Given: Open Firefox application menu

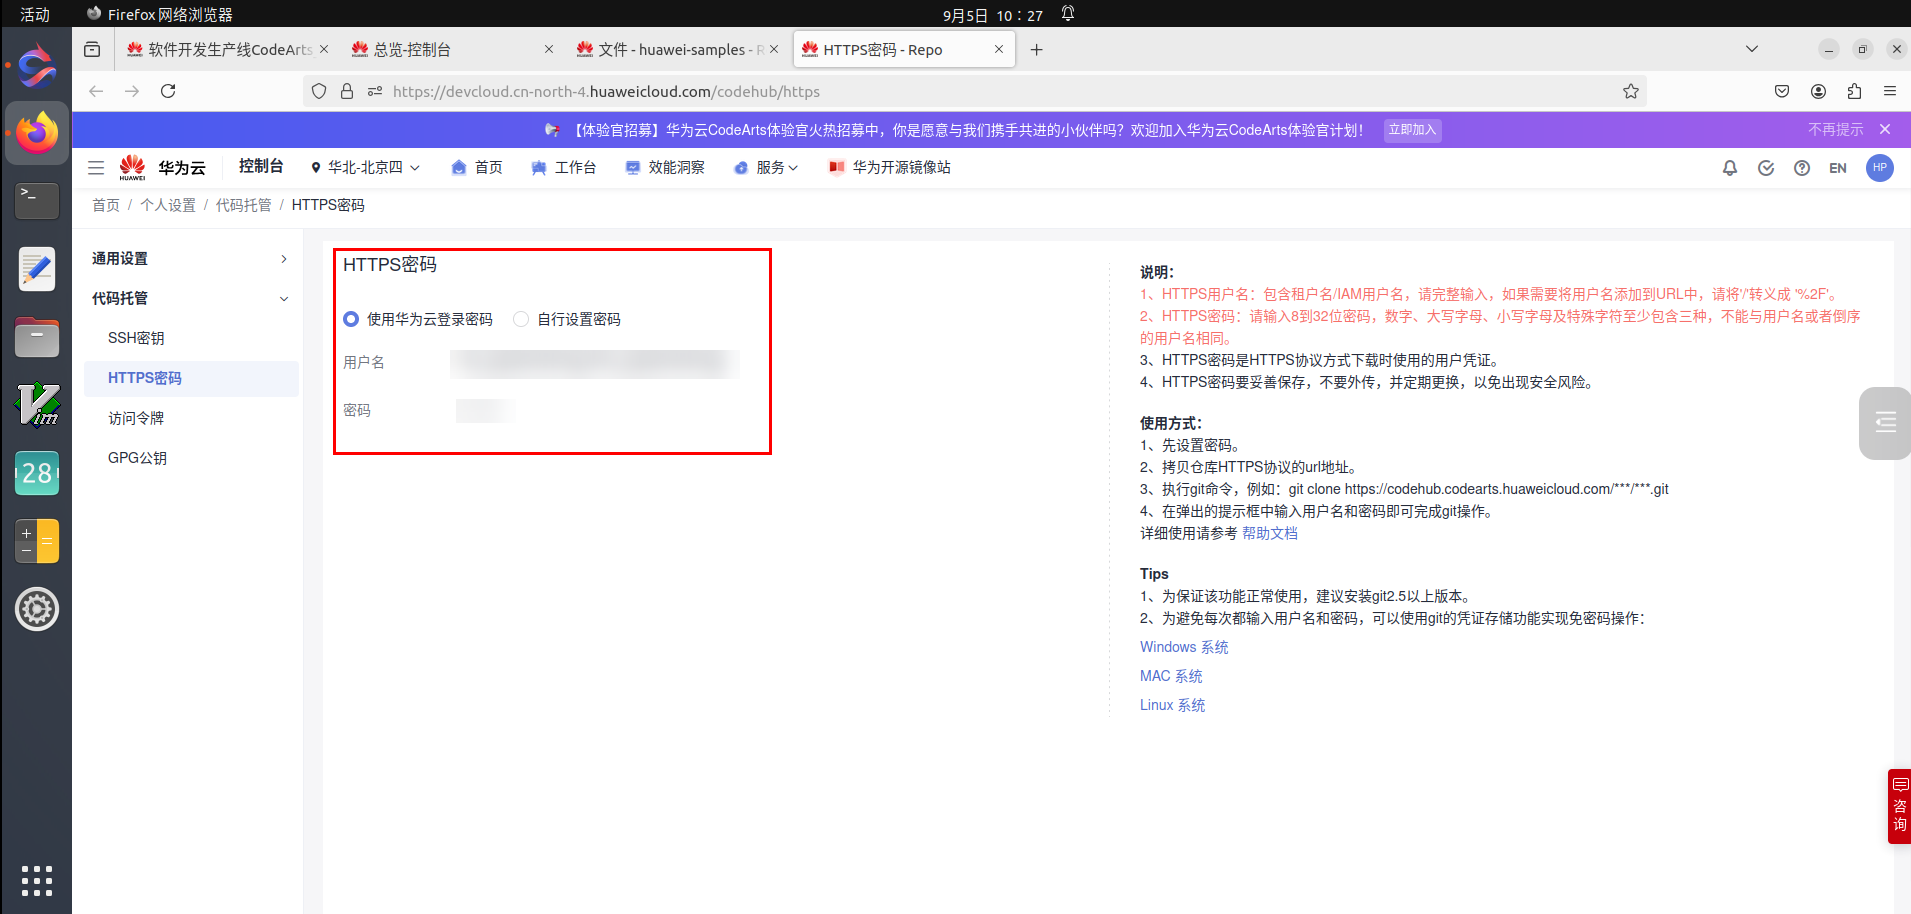Looking at the screenshot, I should point(1890,91).
